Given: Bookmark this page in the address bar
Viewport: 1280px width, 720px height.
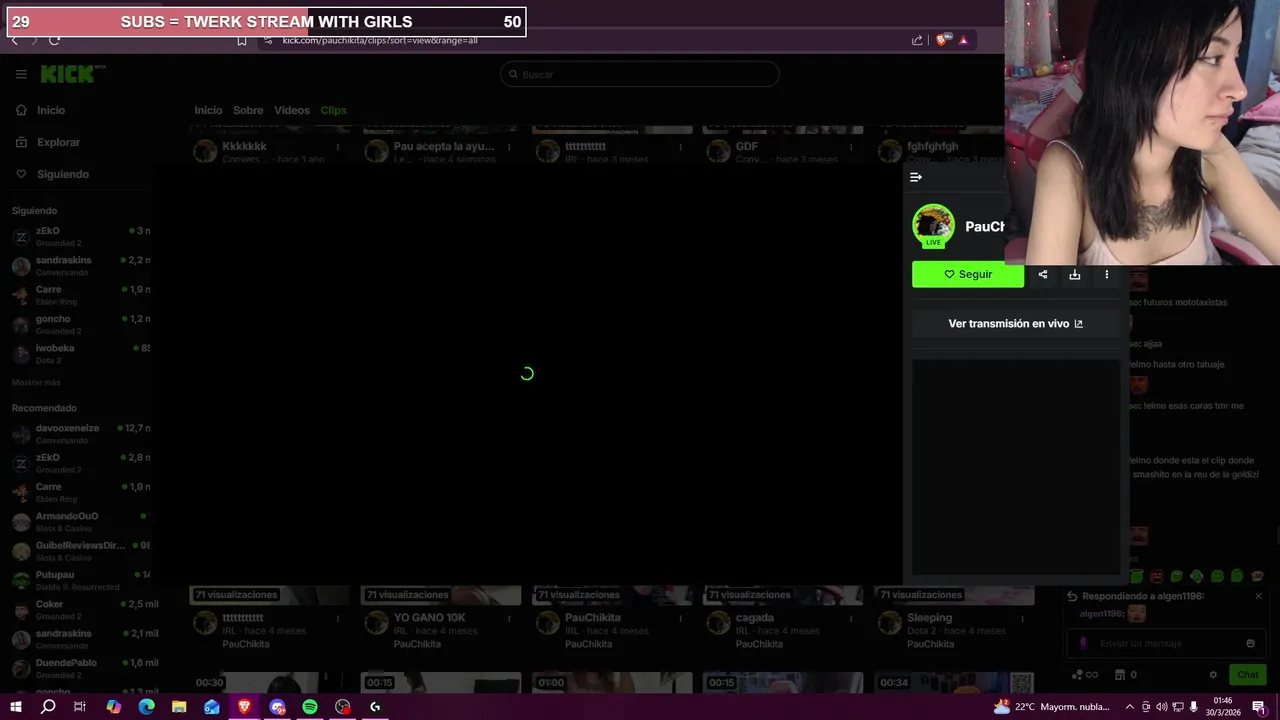Looking at the screenshot, I should (242, 40).
